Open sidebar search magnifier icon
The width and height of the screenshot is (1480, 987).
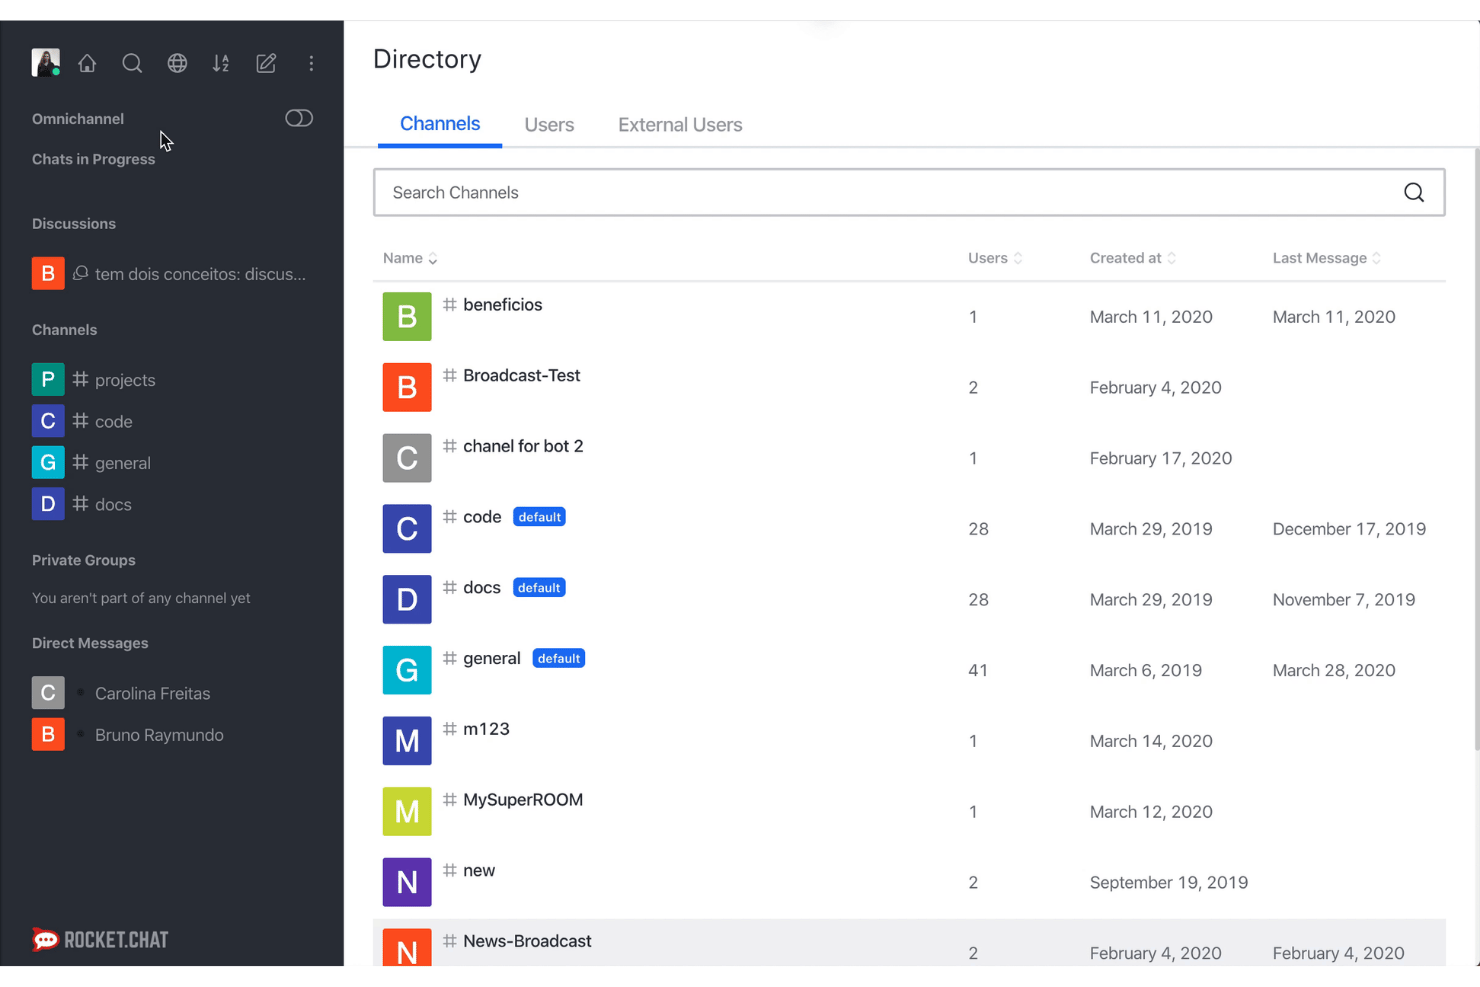[x=132, y=63]
